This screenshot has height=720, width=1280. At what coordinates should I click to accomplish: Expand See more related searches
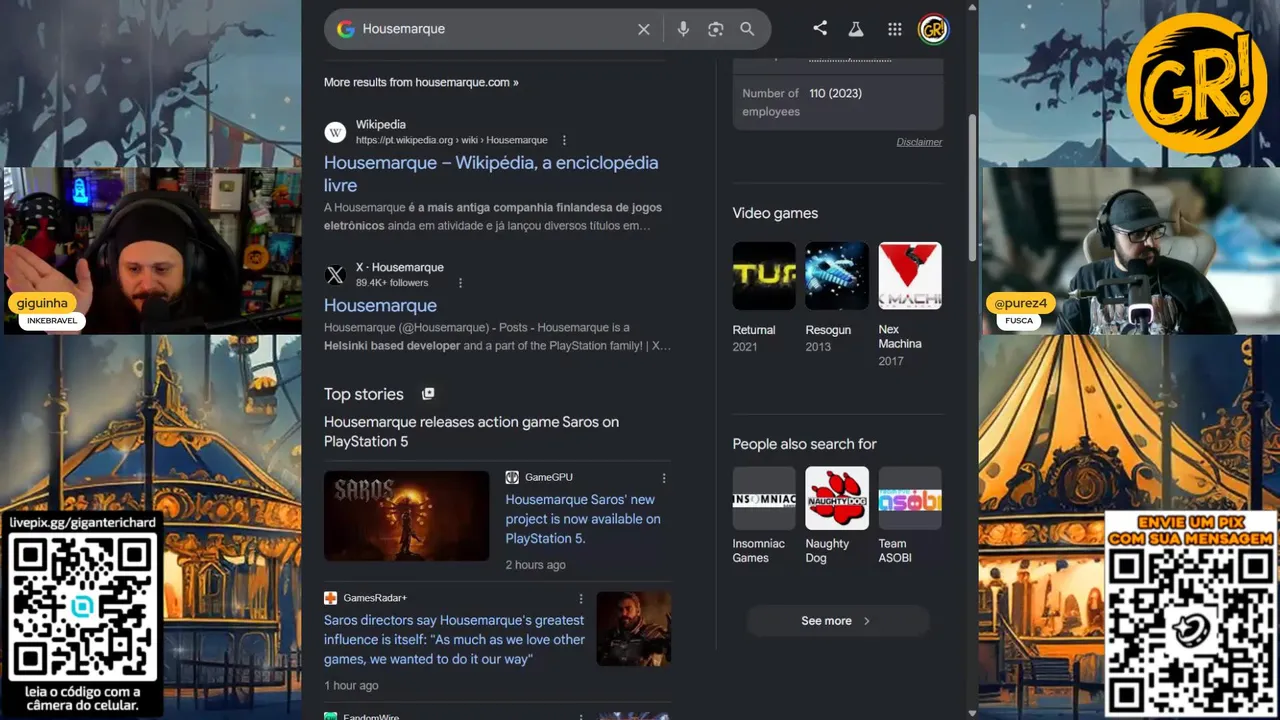[x=837, y=621]
